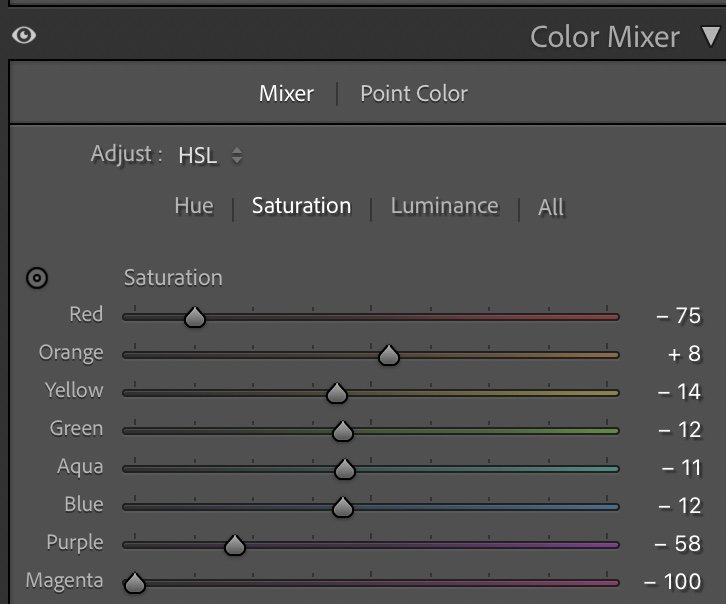Select the Luminance tab

[444, 206]
